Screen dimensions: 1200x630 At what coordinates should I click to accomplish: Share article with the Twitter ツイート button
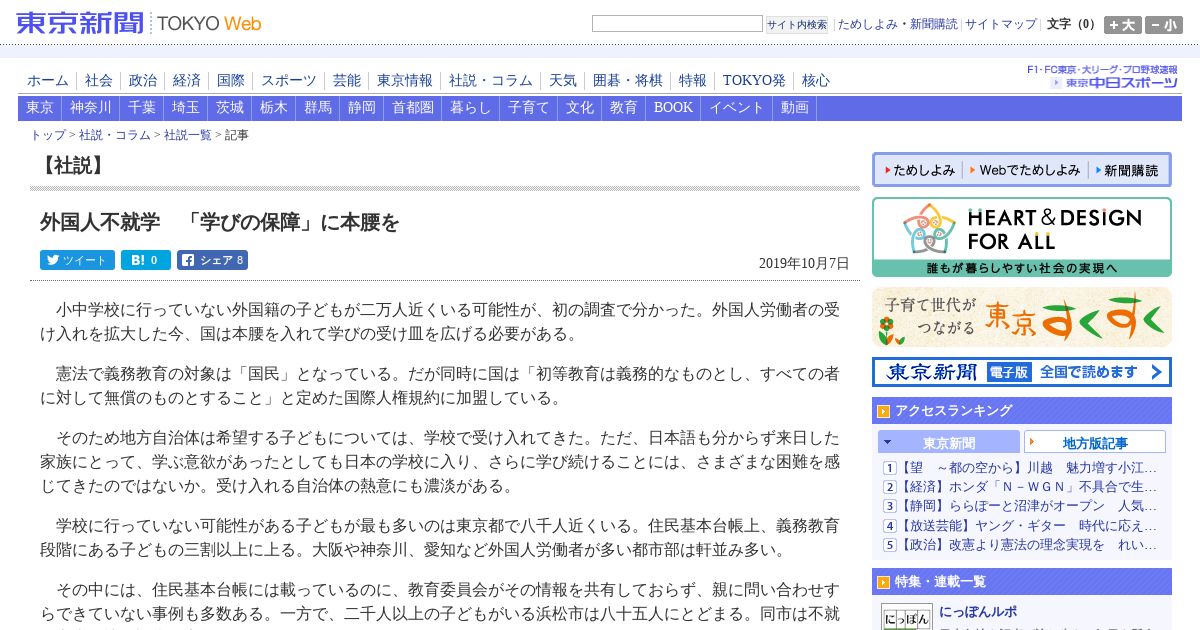click(x=77, y=260)
